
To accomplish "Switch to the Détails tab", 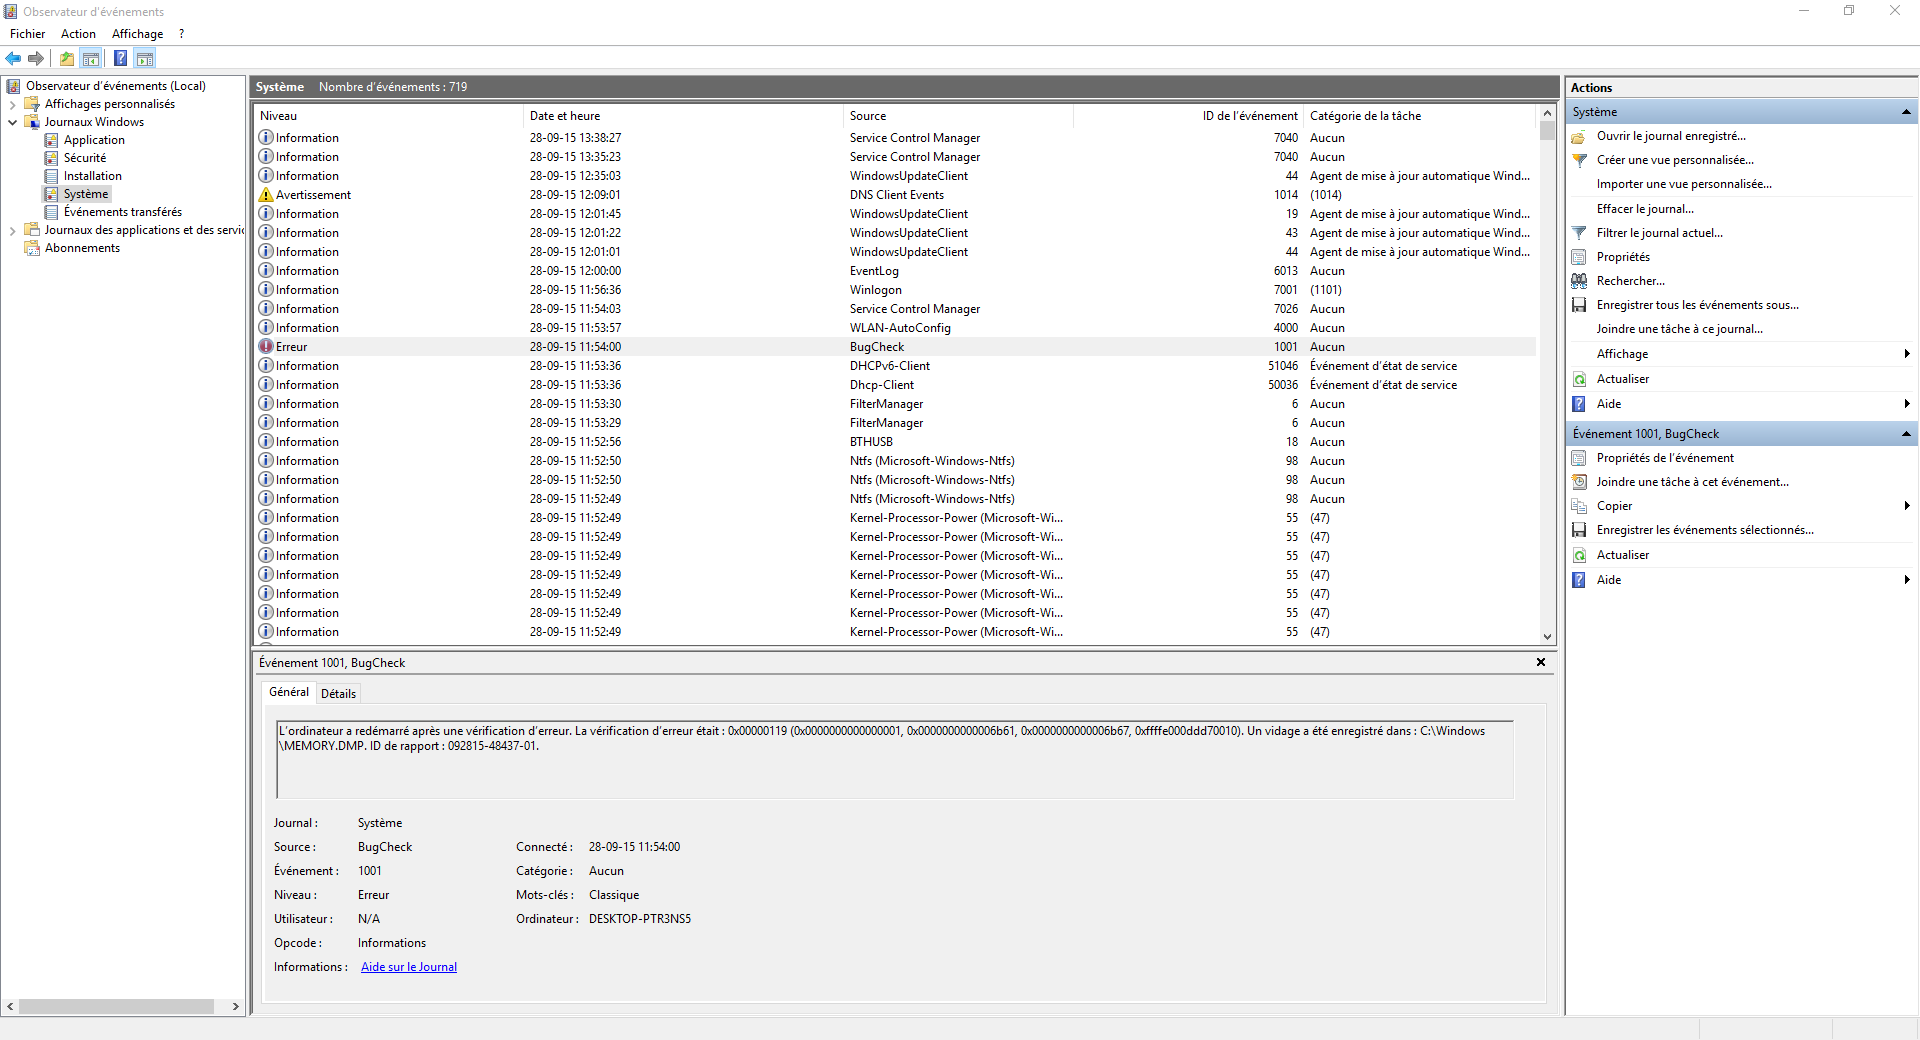I will 338,693.
